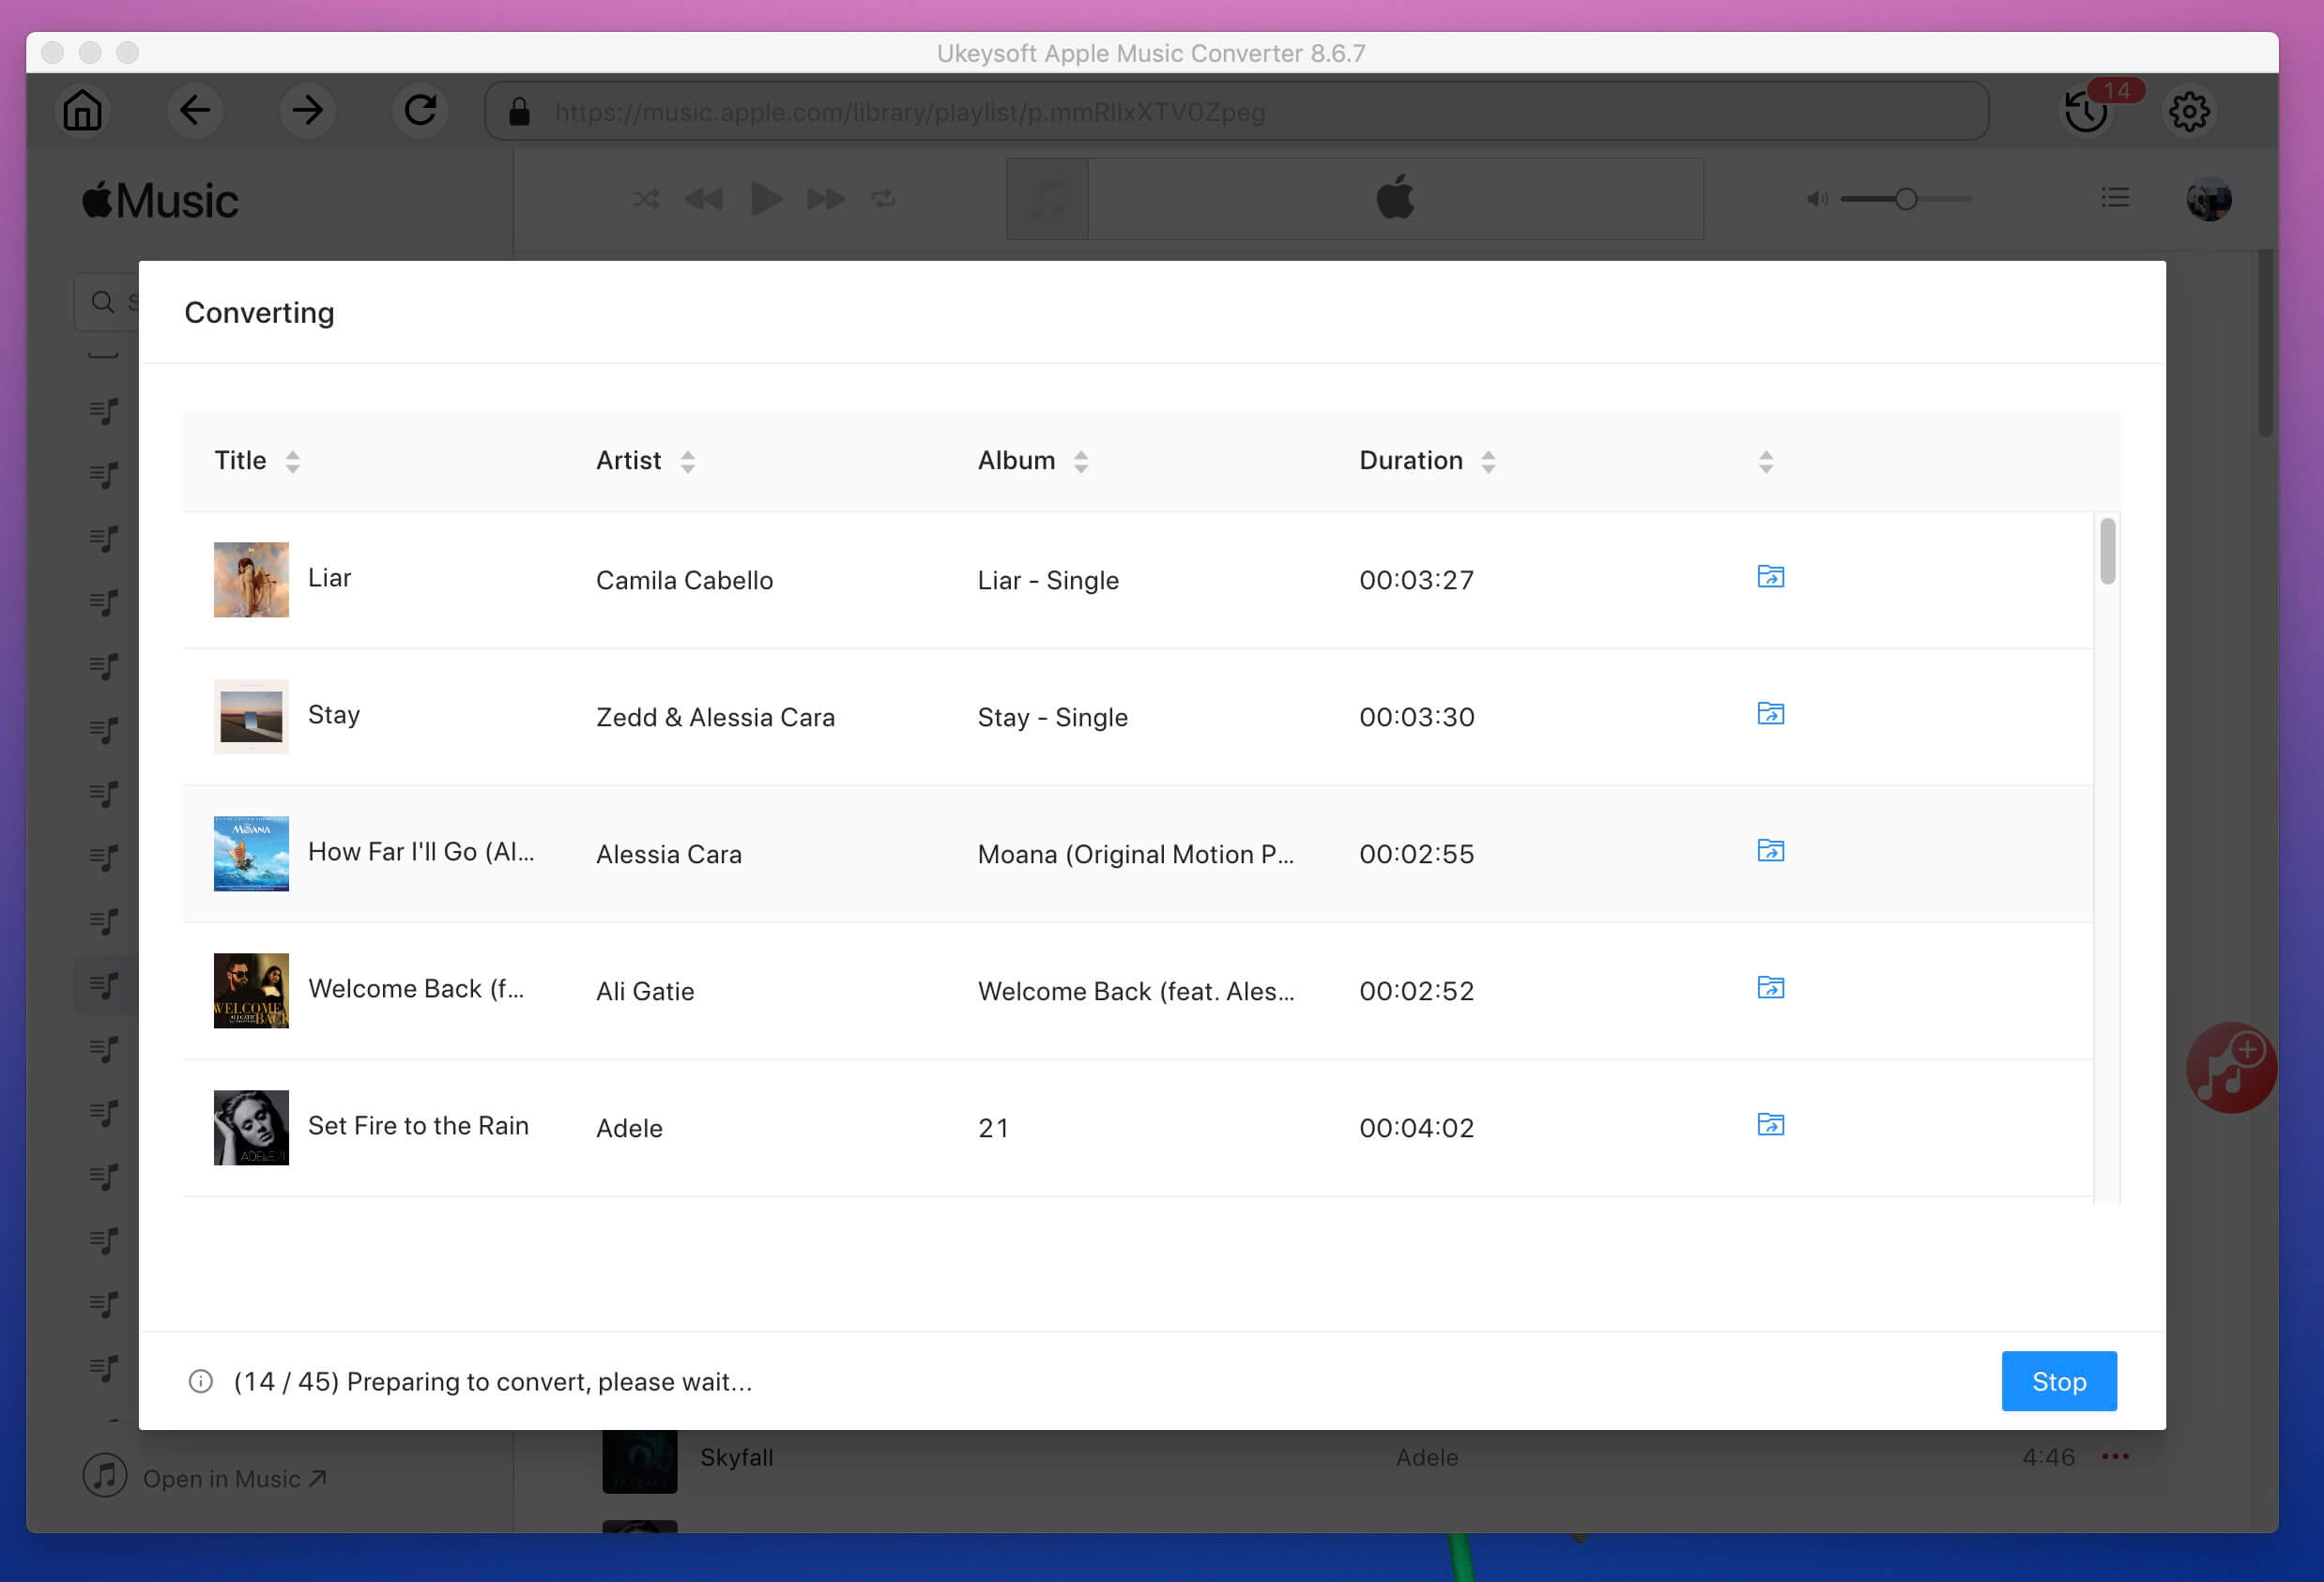The image size is (2324, 1582).
Task: Toggle repeat playback control
Action: (x=883, y=200)
